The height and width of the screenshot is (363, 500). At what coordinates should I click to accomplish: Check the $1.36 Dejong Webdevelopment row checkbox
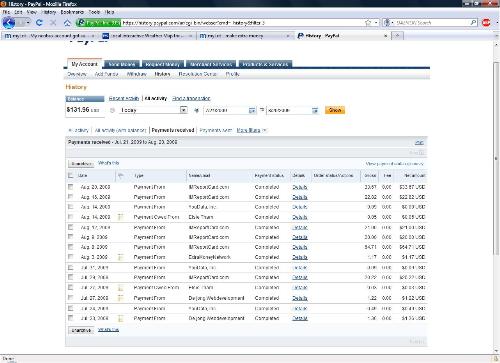70,318
